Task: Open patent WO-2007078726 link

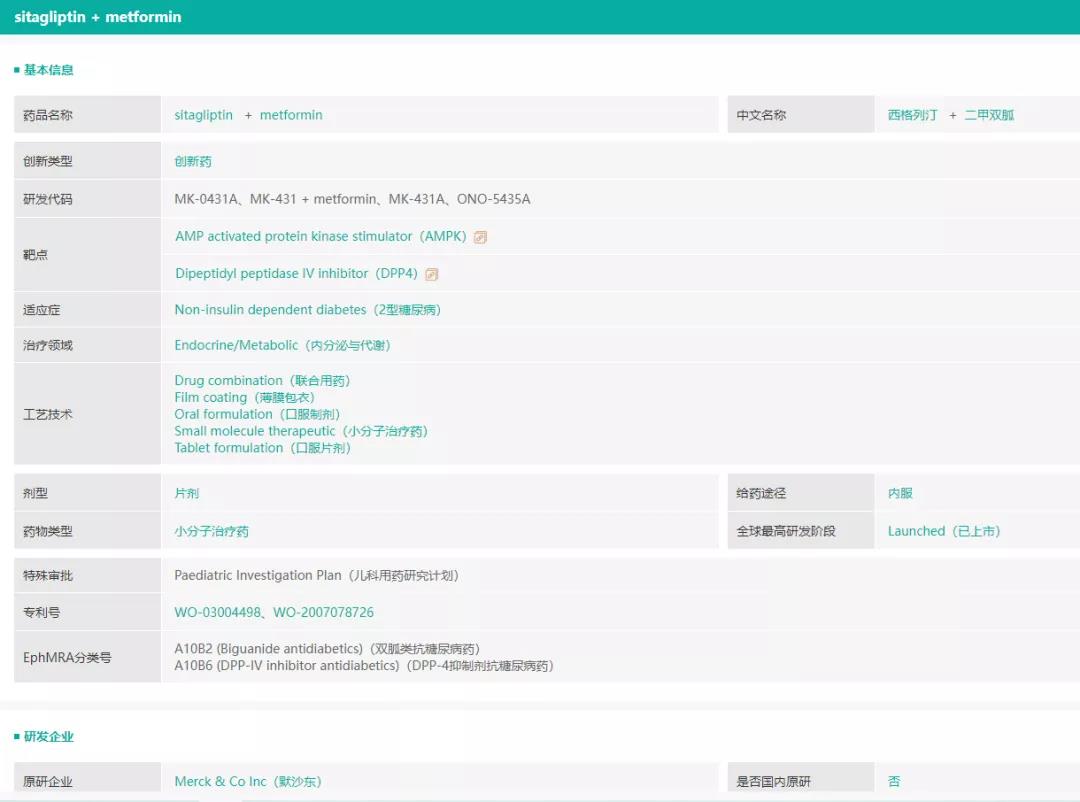Action: tap(323, 612)
